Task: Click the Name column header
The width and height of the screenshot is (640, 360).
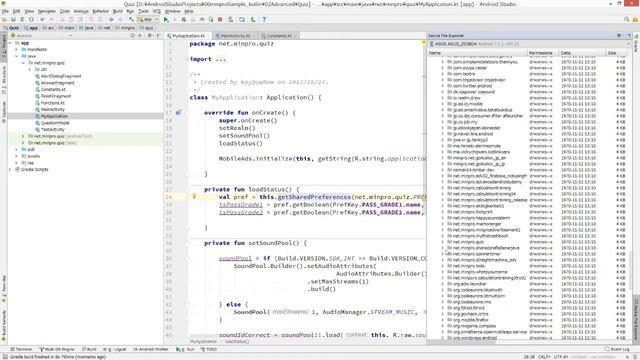Action: click(x=478, y=53)
